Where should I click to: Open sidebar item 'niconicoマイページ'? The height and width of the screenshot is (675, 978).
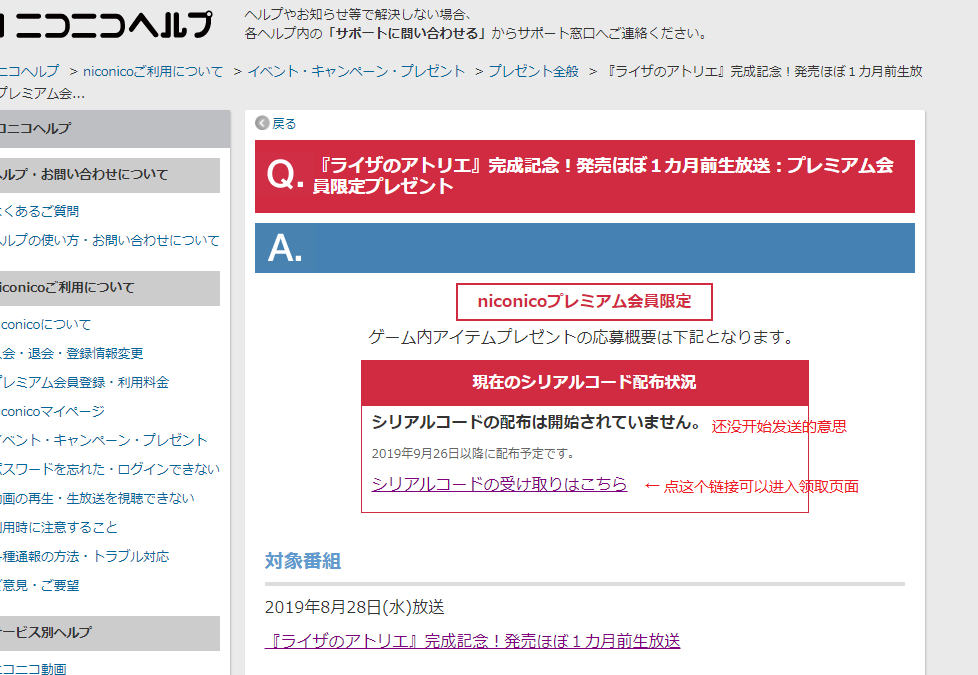[x=52, y=411]
